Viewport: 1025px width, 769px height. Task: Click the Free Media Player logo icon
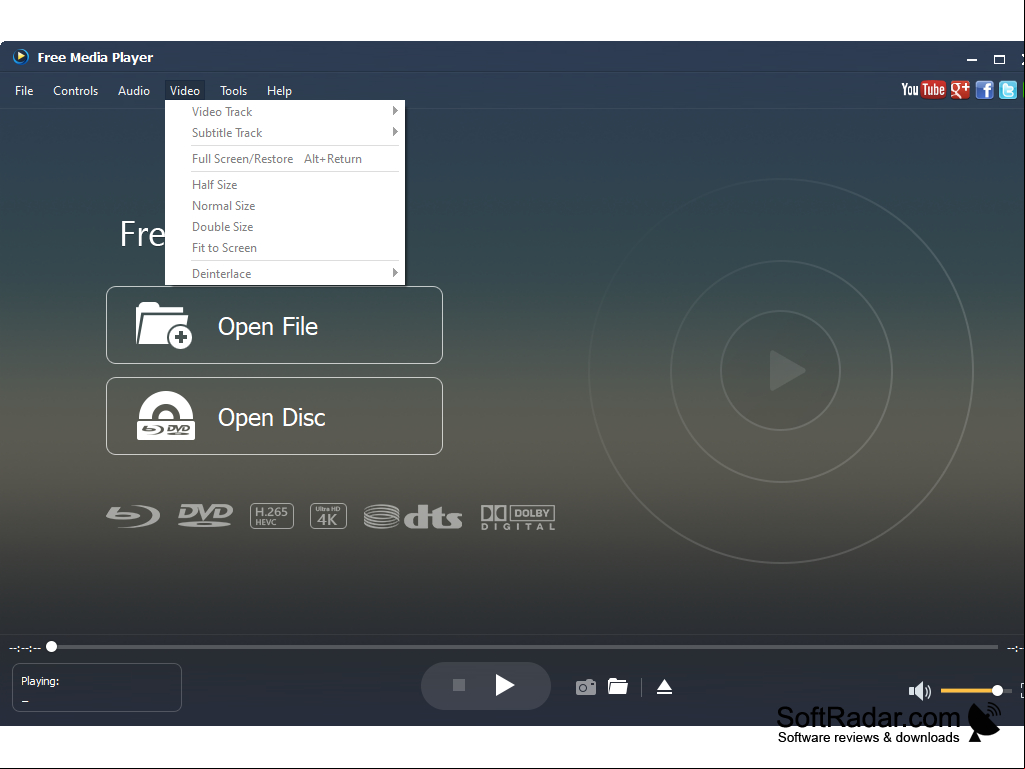click(21, 57)
